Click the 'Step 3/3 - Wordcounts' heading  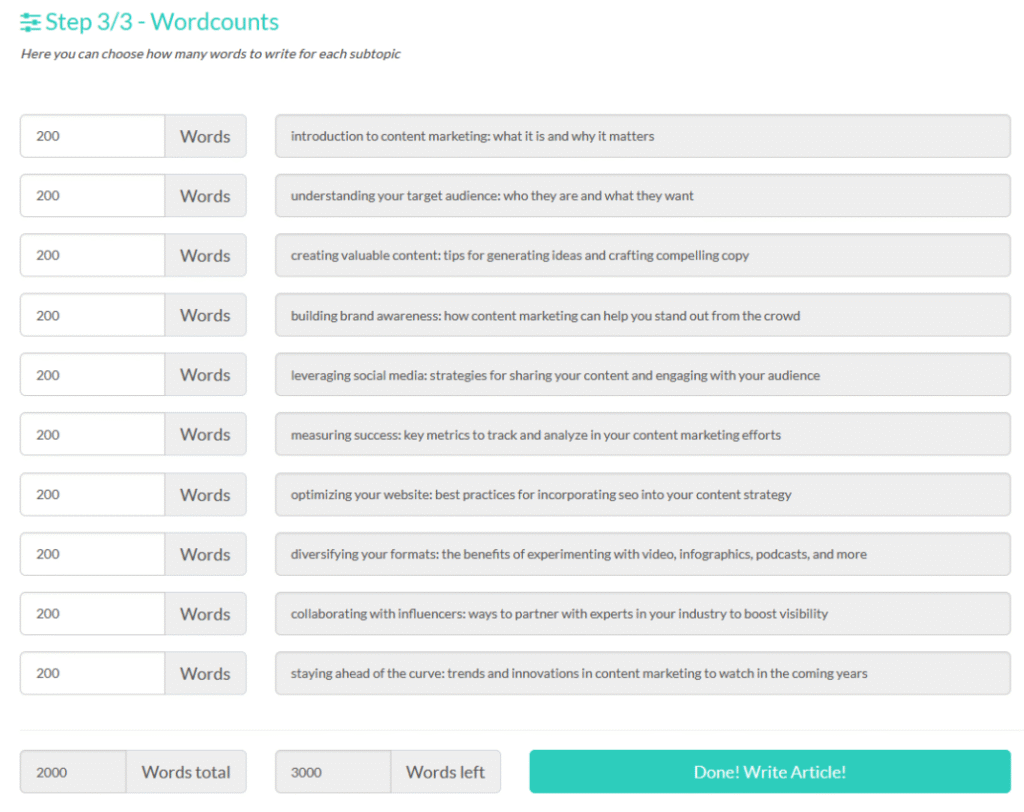pyautogui.click(x=162, y=22)
